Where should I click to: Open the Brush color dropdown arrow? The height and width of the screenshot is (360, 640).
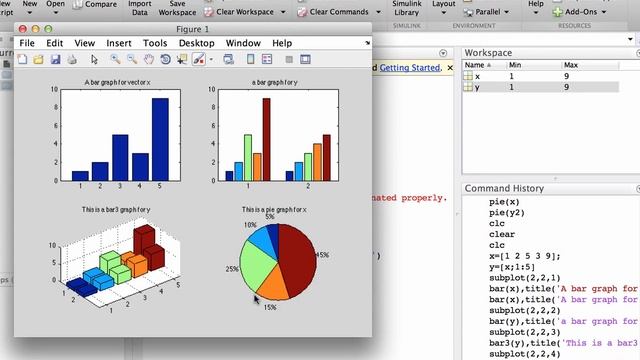pos(211,60)
